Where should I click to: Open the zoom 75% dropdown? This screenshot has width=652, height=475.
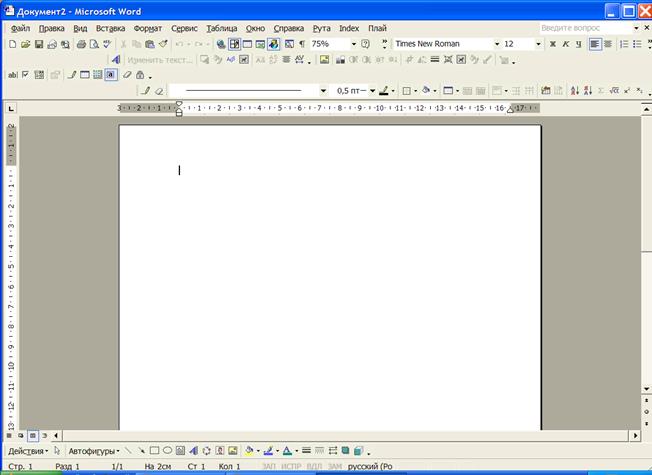pos(353,45)
